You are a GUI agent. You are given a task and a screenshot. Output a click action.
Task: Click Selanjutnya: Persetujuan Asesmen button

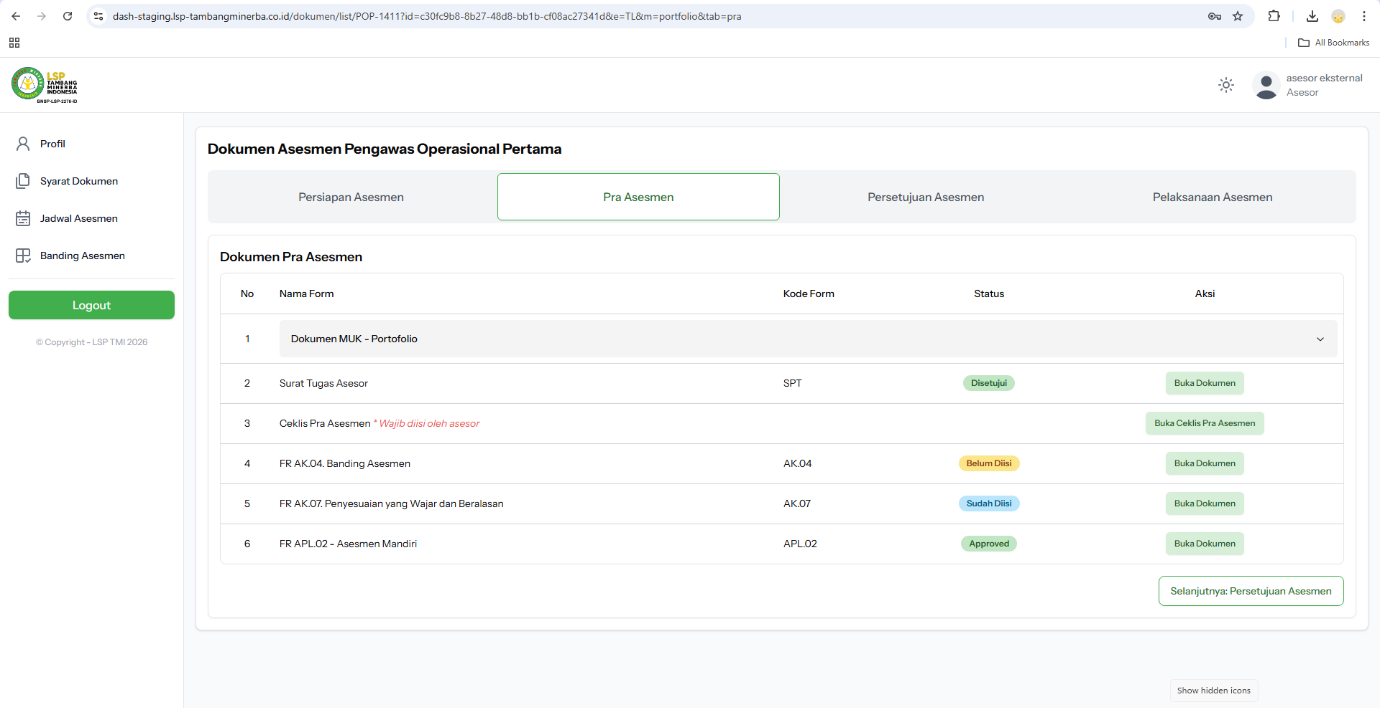coord(1251,591)
